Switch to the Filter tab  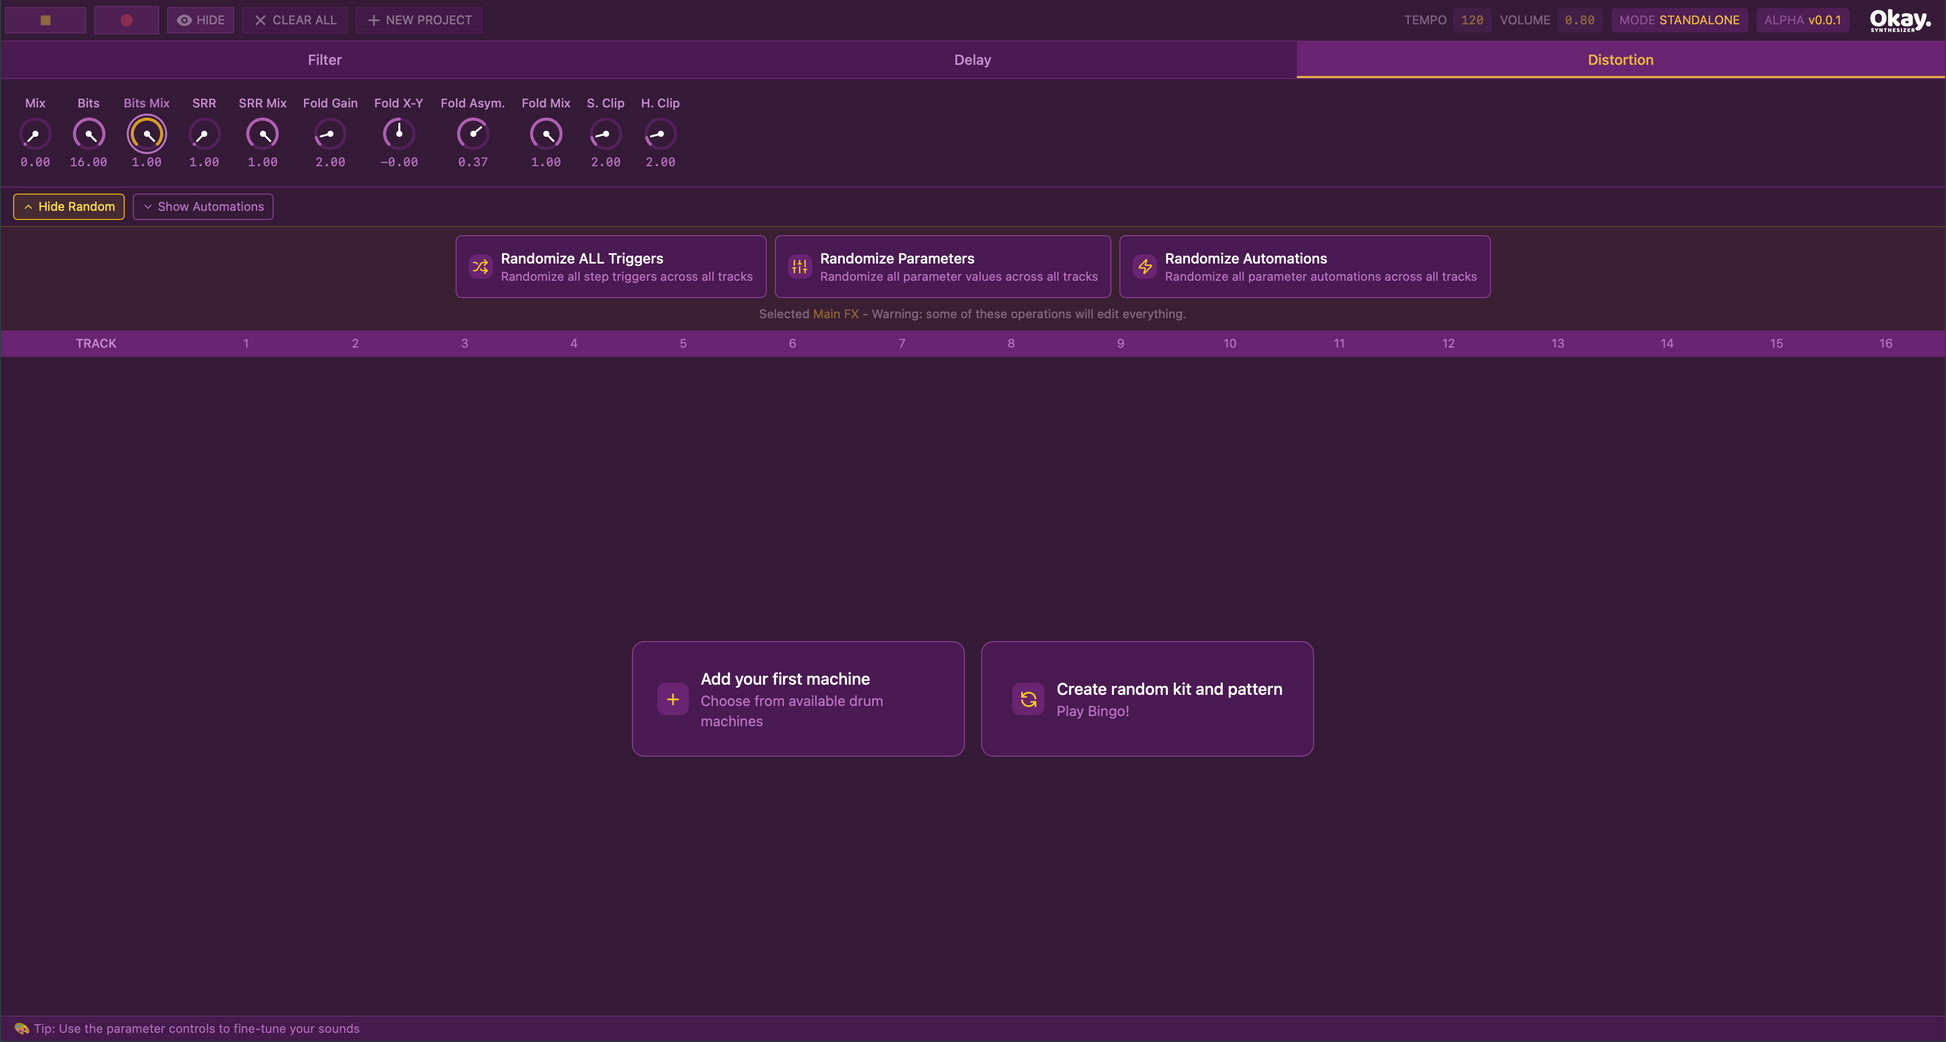(x=324, y=60)
